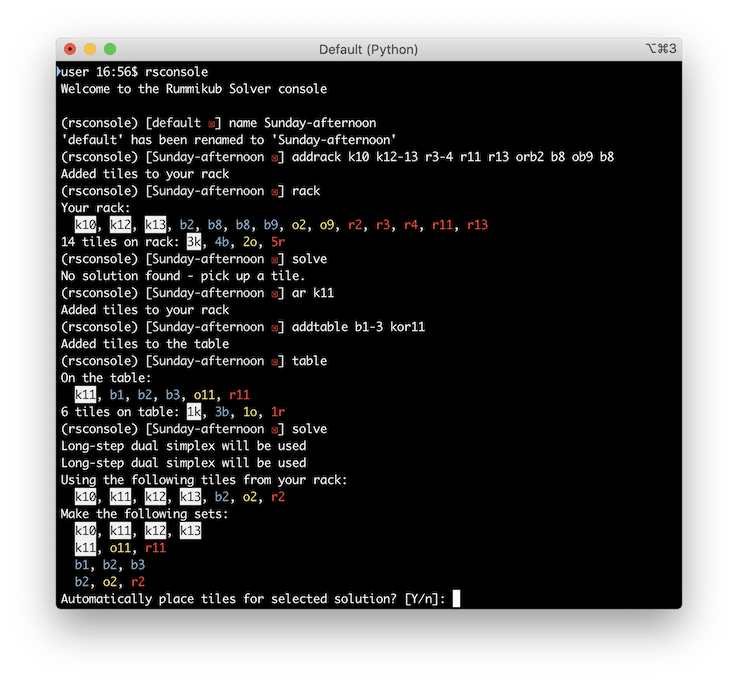The image size is (738, 683).
Task: Click the yellow 'o9' tile in the rack list
Action: 327,225
